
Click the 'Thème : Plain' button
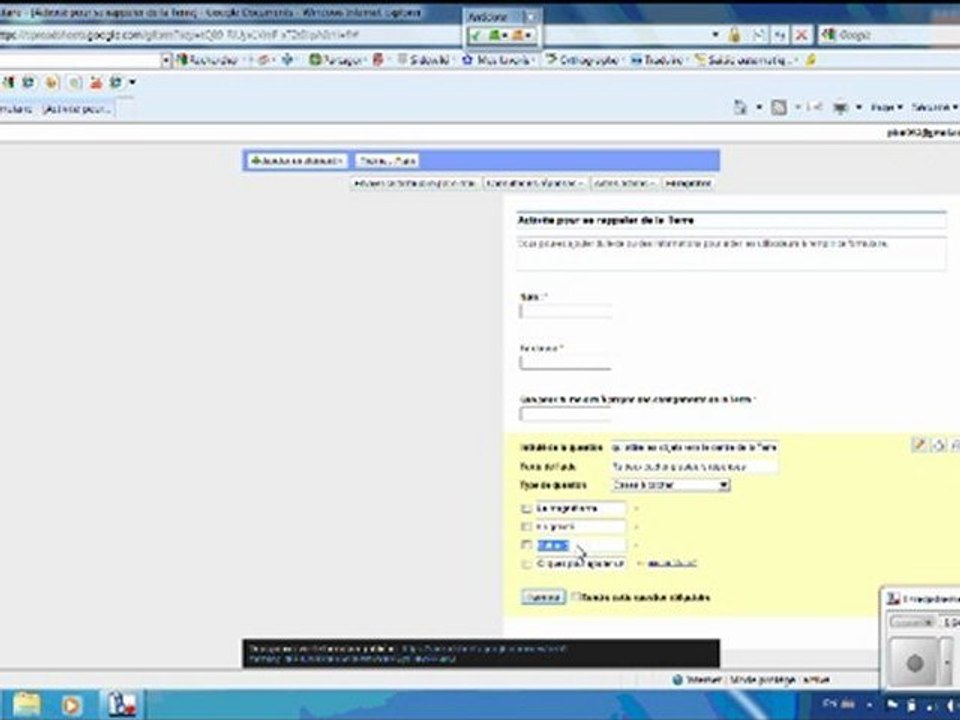(387, 161)
